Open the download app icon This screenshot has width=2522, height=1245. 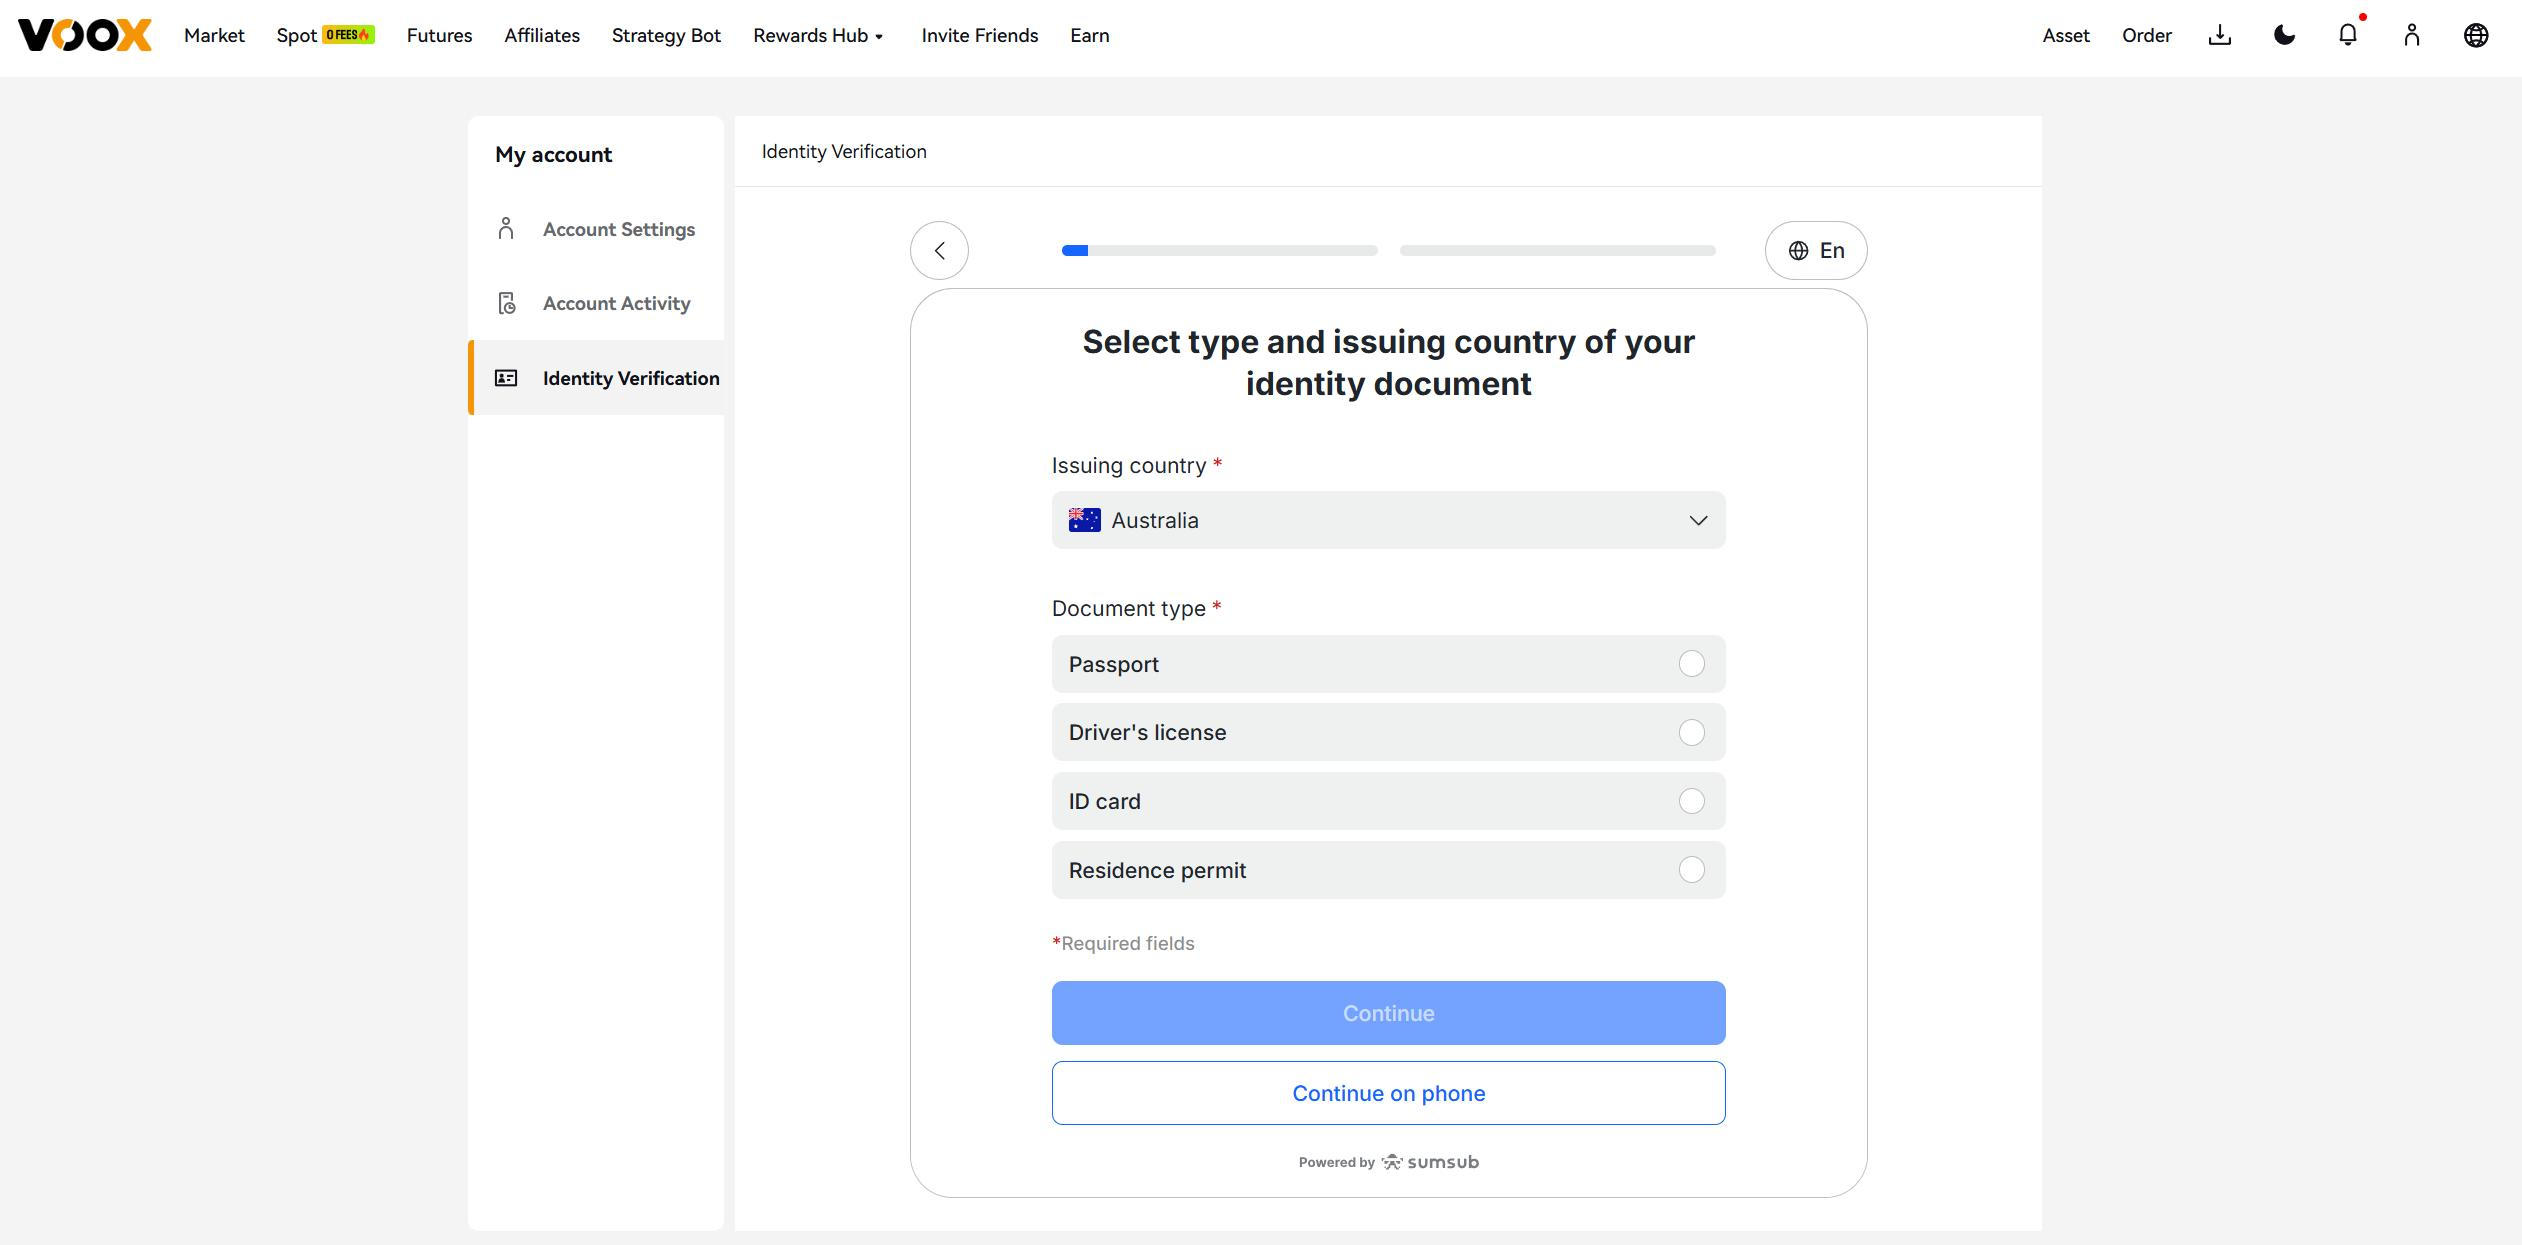pos(2220,35)
